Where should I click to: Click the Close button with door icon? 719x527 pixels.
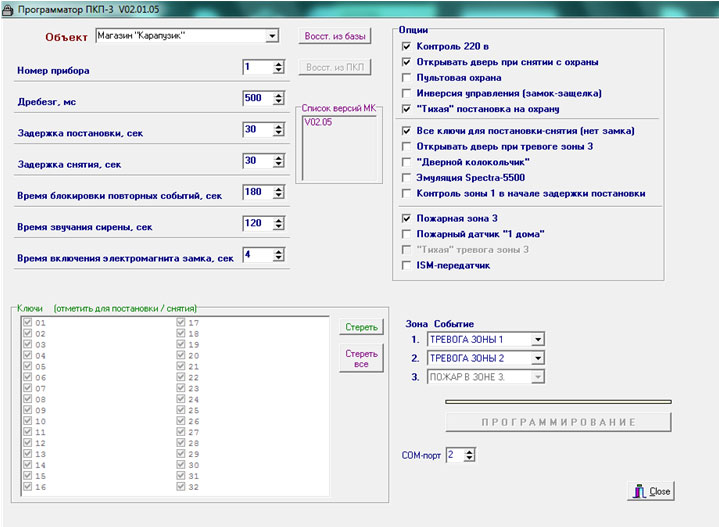(x=651, y=491)
